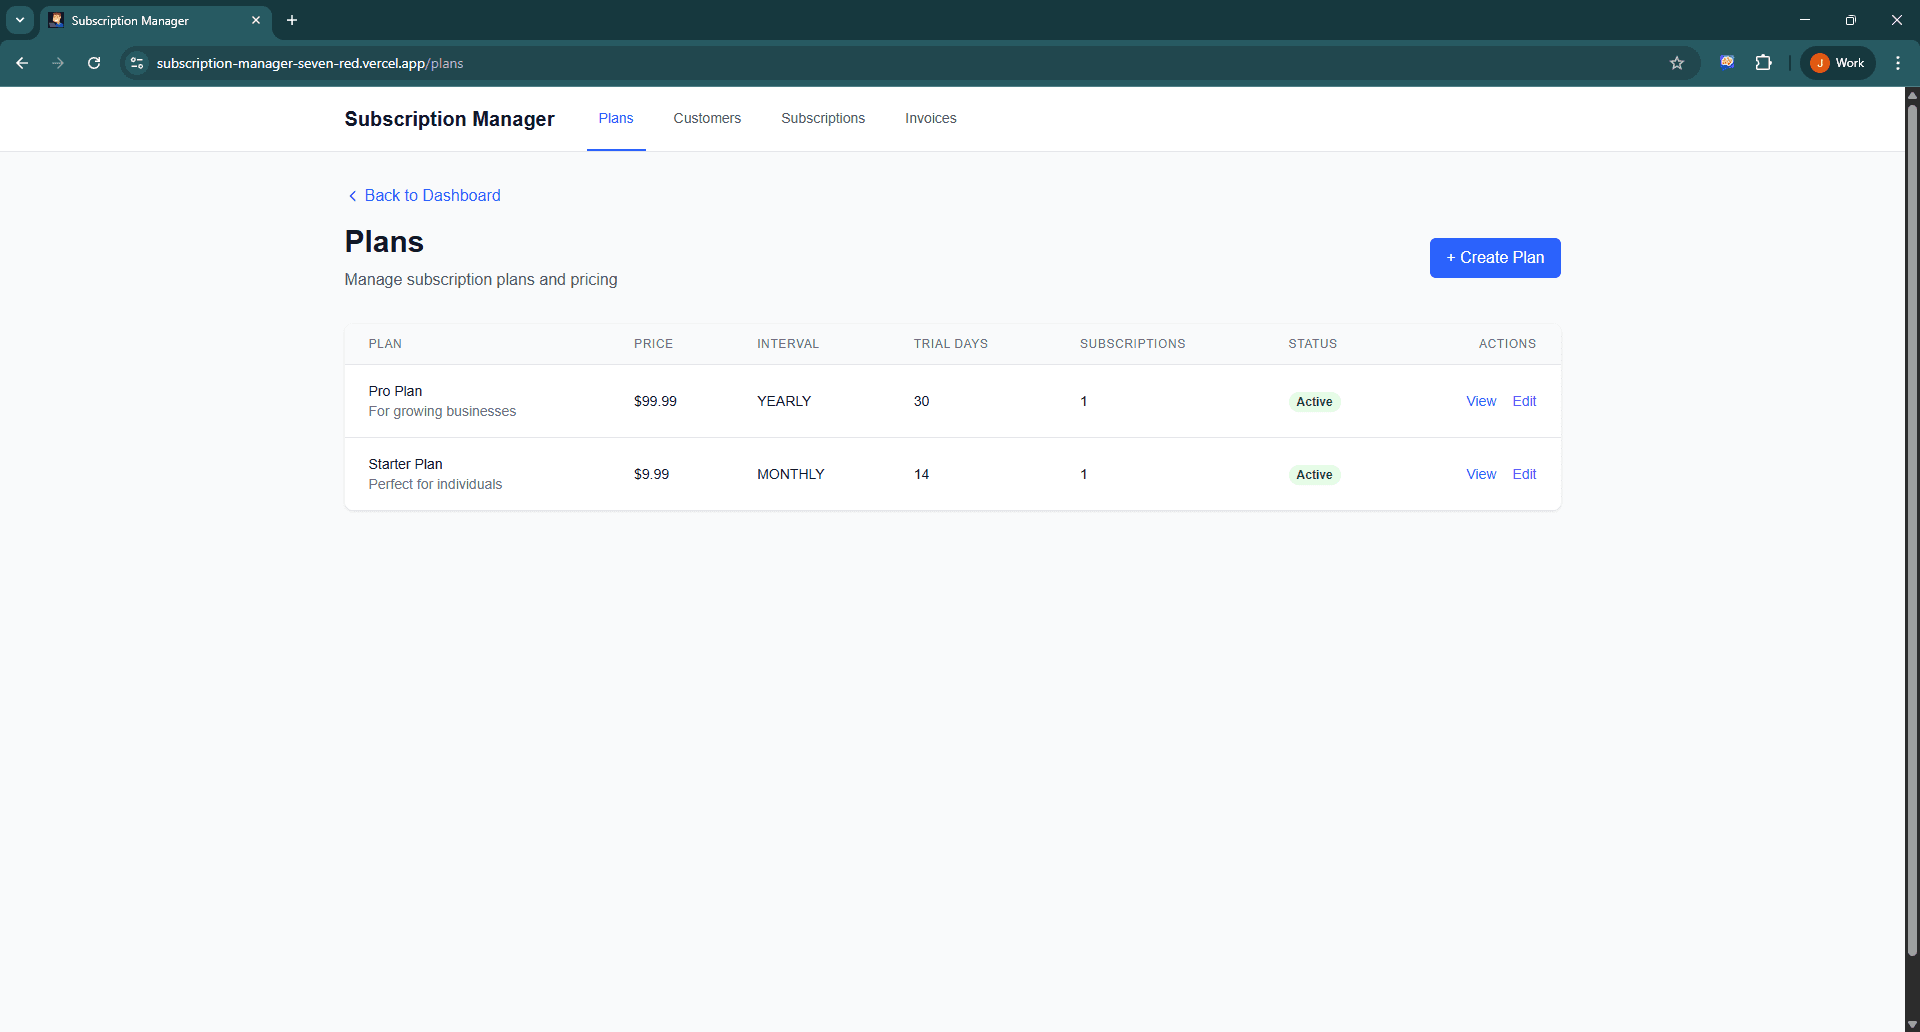Follow the Back to Dashboard link
The width and height of the screenshot is (1920, 1032).
(x=432, y=195)
